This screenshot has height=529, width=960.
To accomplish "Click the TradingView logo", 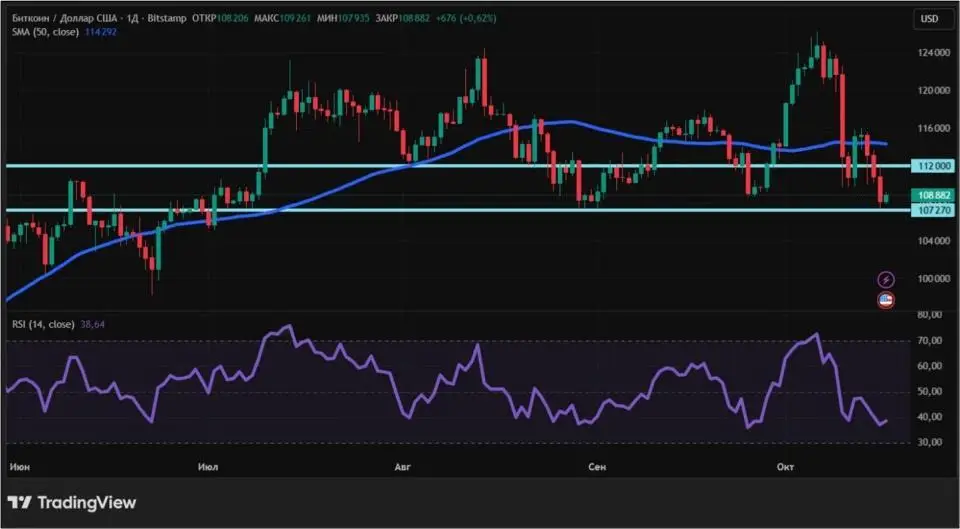I will 71,503.
